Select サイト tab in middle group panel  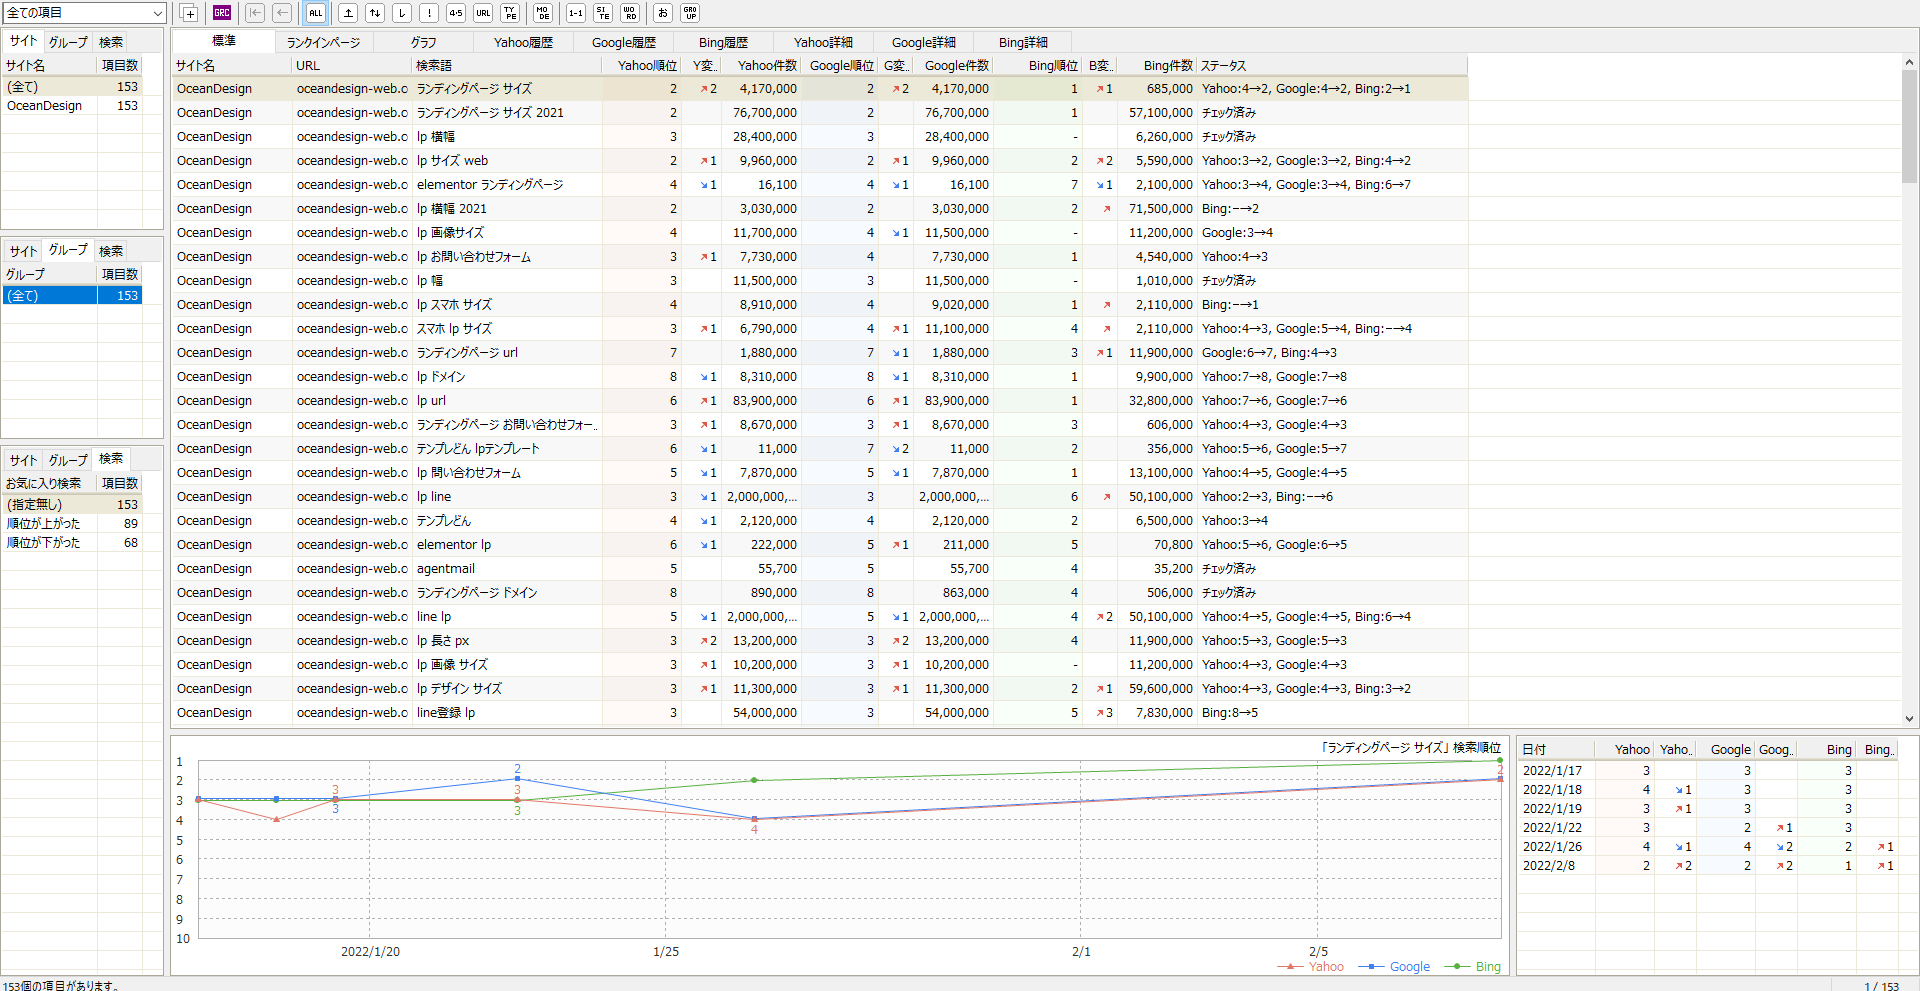coord(23,251)
